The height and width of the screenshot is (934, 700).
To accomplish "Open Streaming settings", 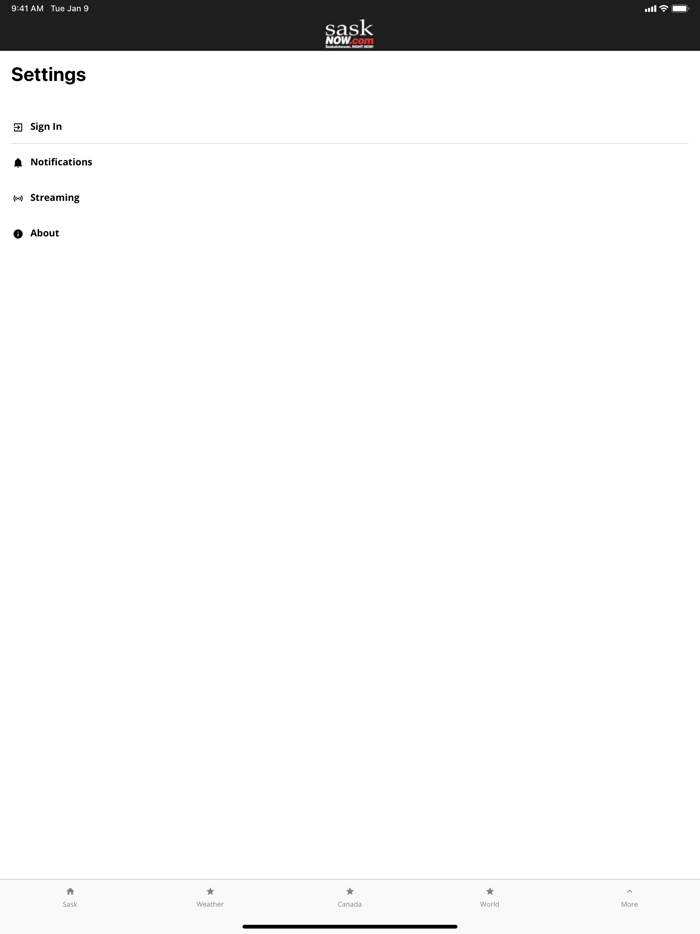I will (350, 198).
